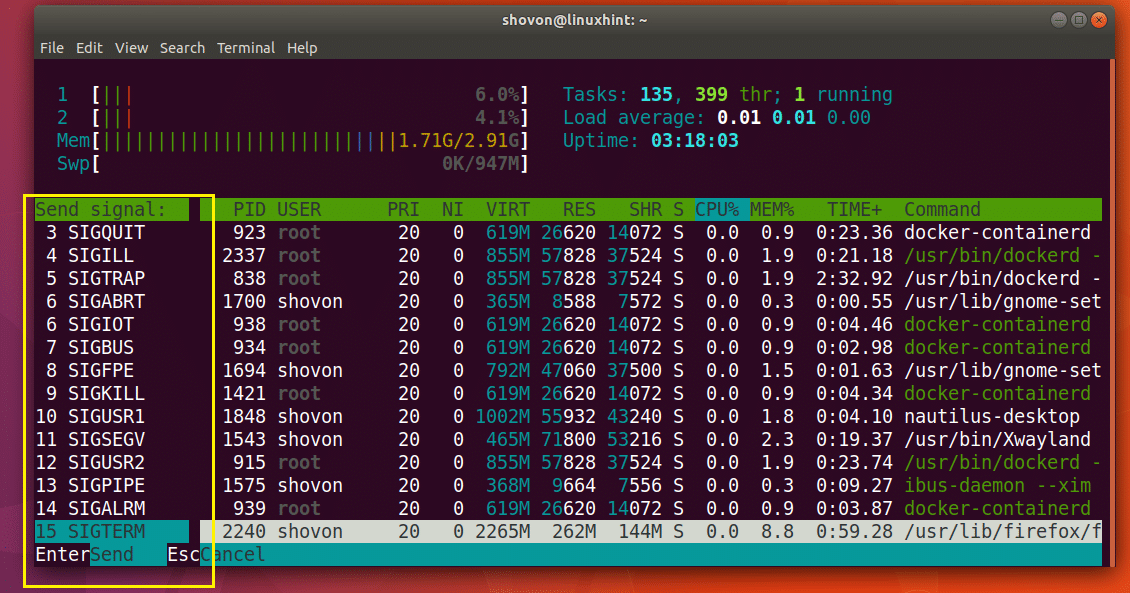Screen dimensions: 1130x593
Task: Select process row with PID 939
Action: tap(651, 509)
